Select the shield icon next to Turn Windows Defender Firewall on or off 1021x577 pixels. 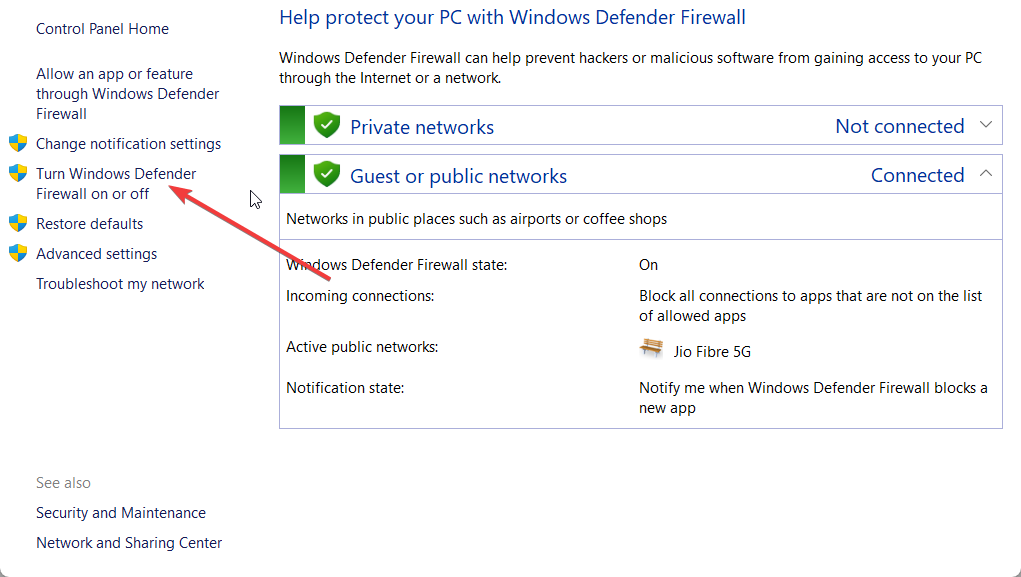18,173
